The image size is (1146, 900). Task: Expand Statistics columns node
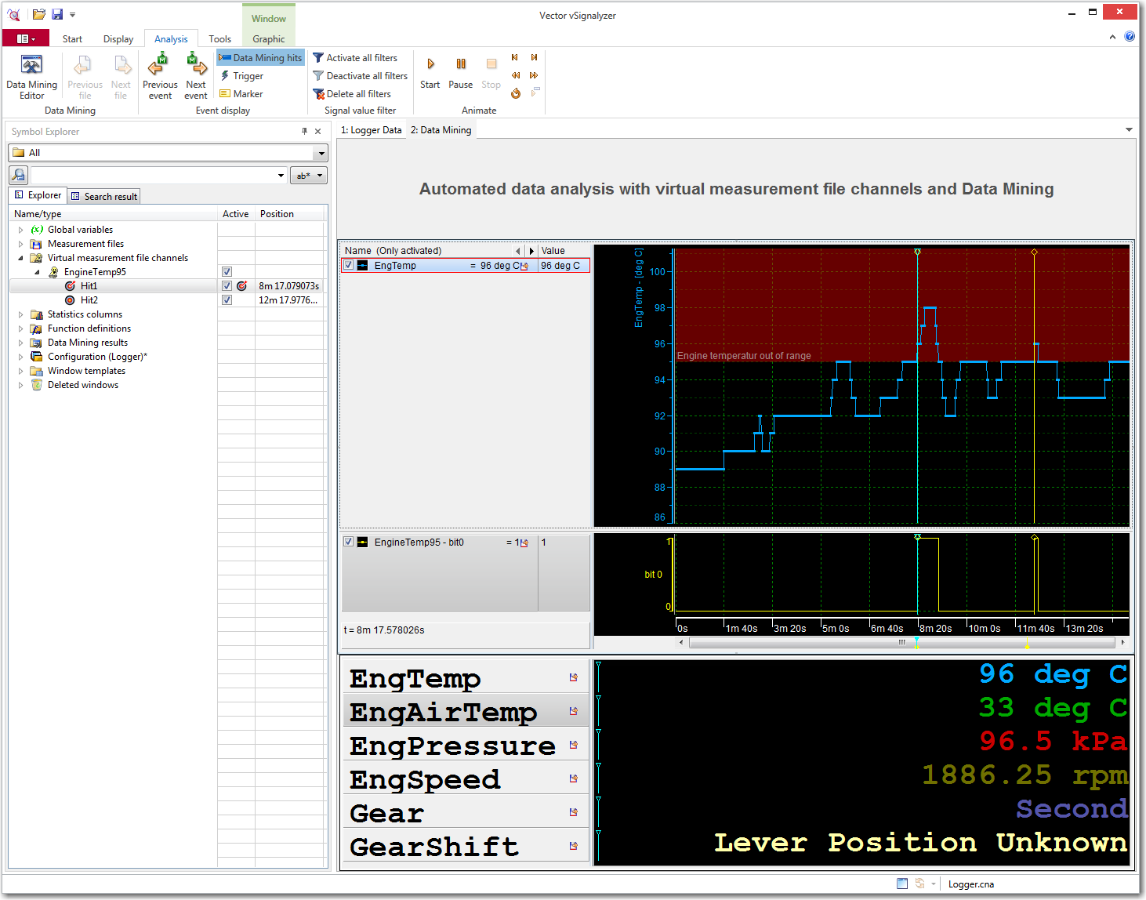(x=20, y=314)
